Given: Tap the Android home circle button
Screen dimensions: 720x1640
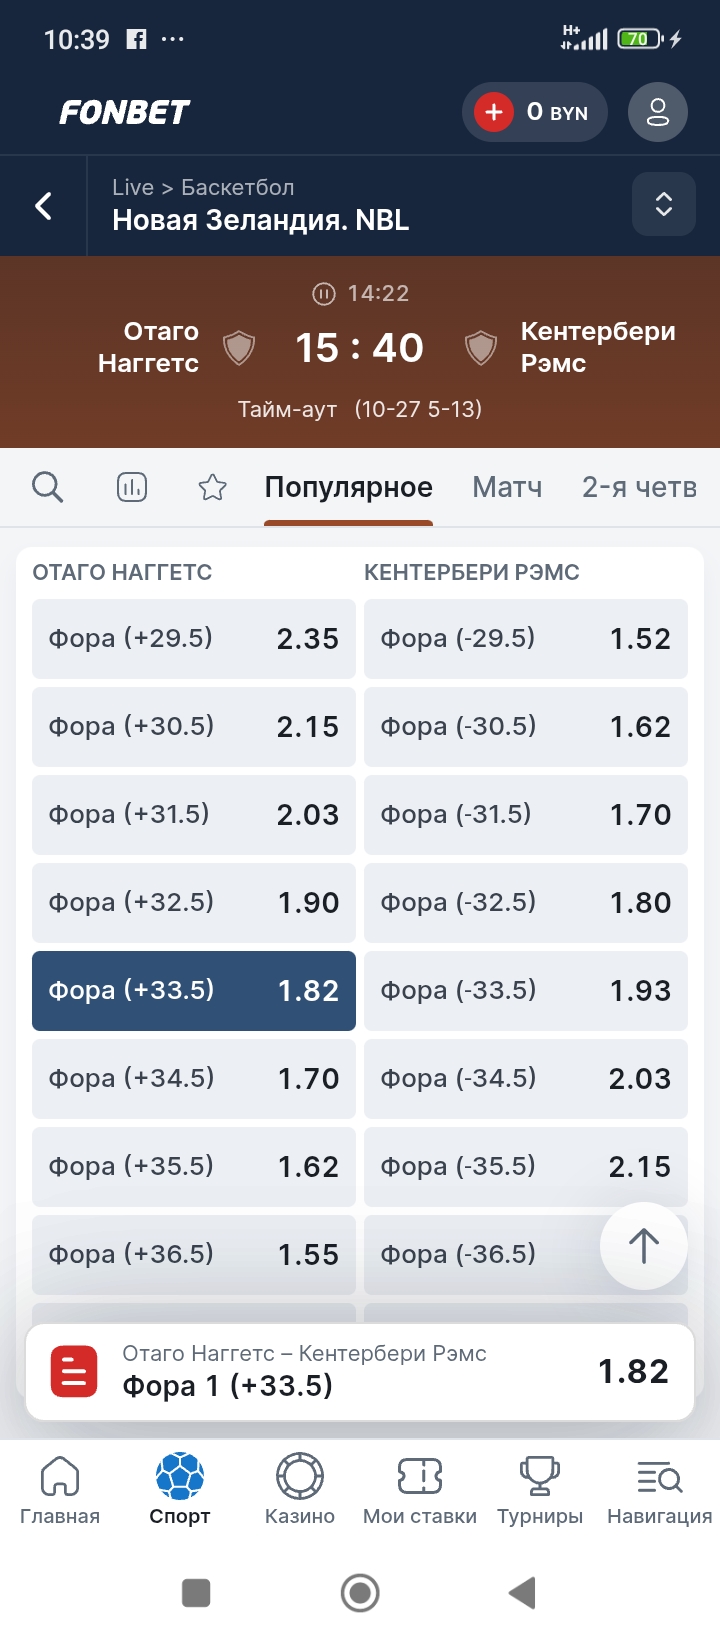Looking at the screenshot, I should 360,1592.
